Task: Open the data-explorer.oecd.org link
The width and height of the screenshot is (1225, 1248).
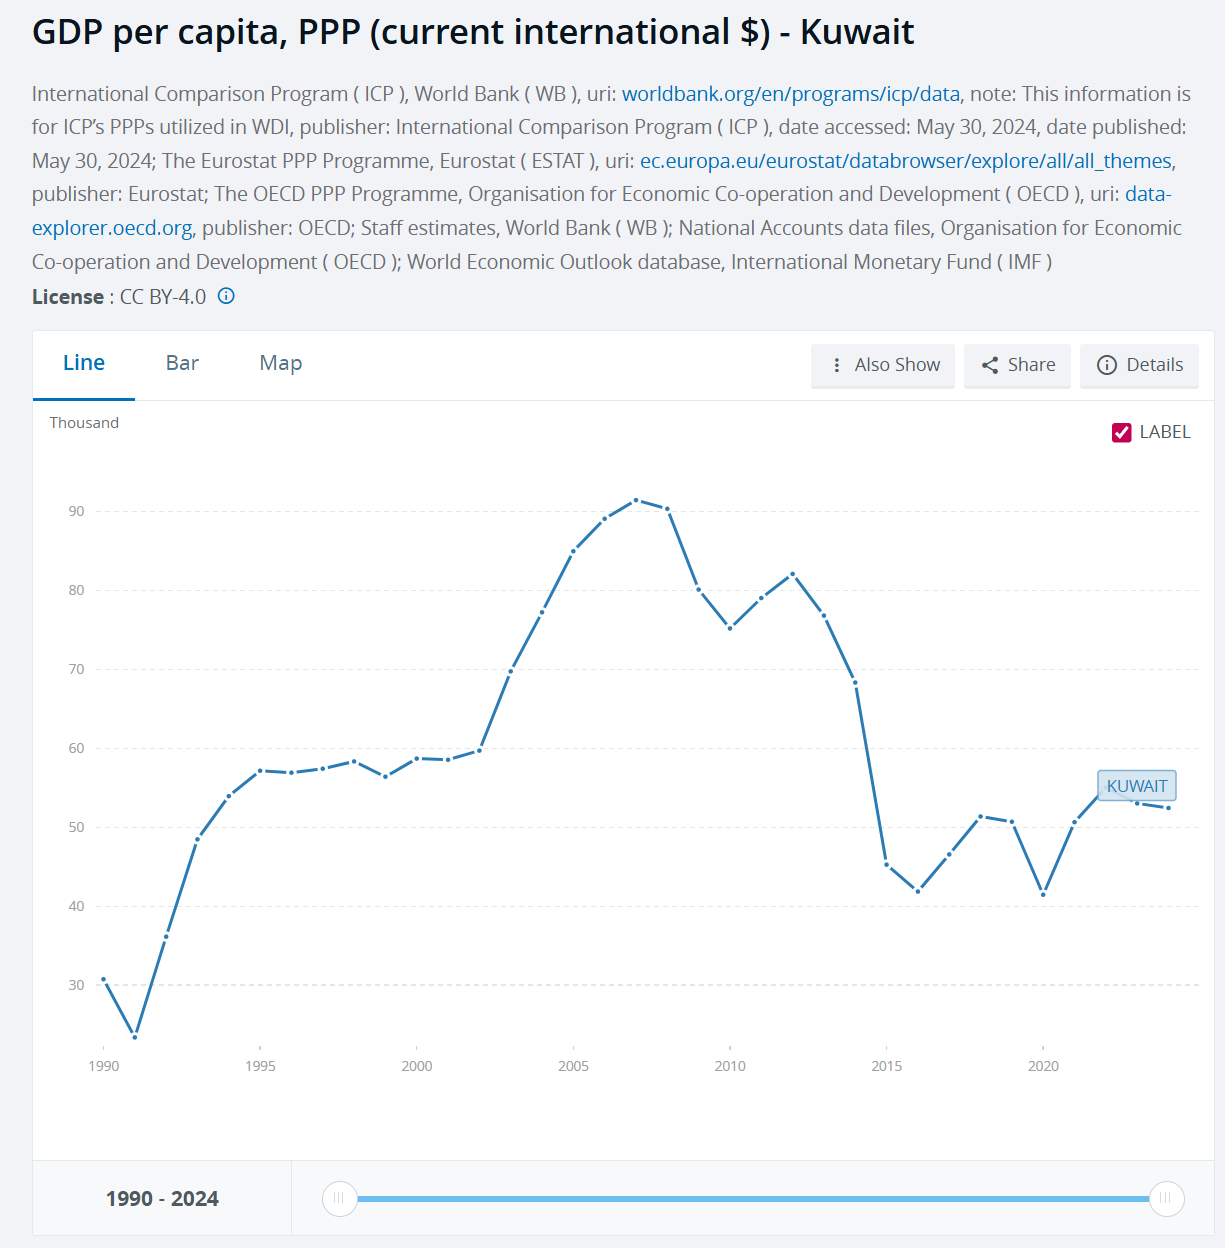Action: click(x=112, y=228)
